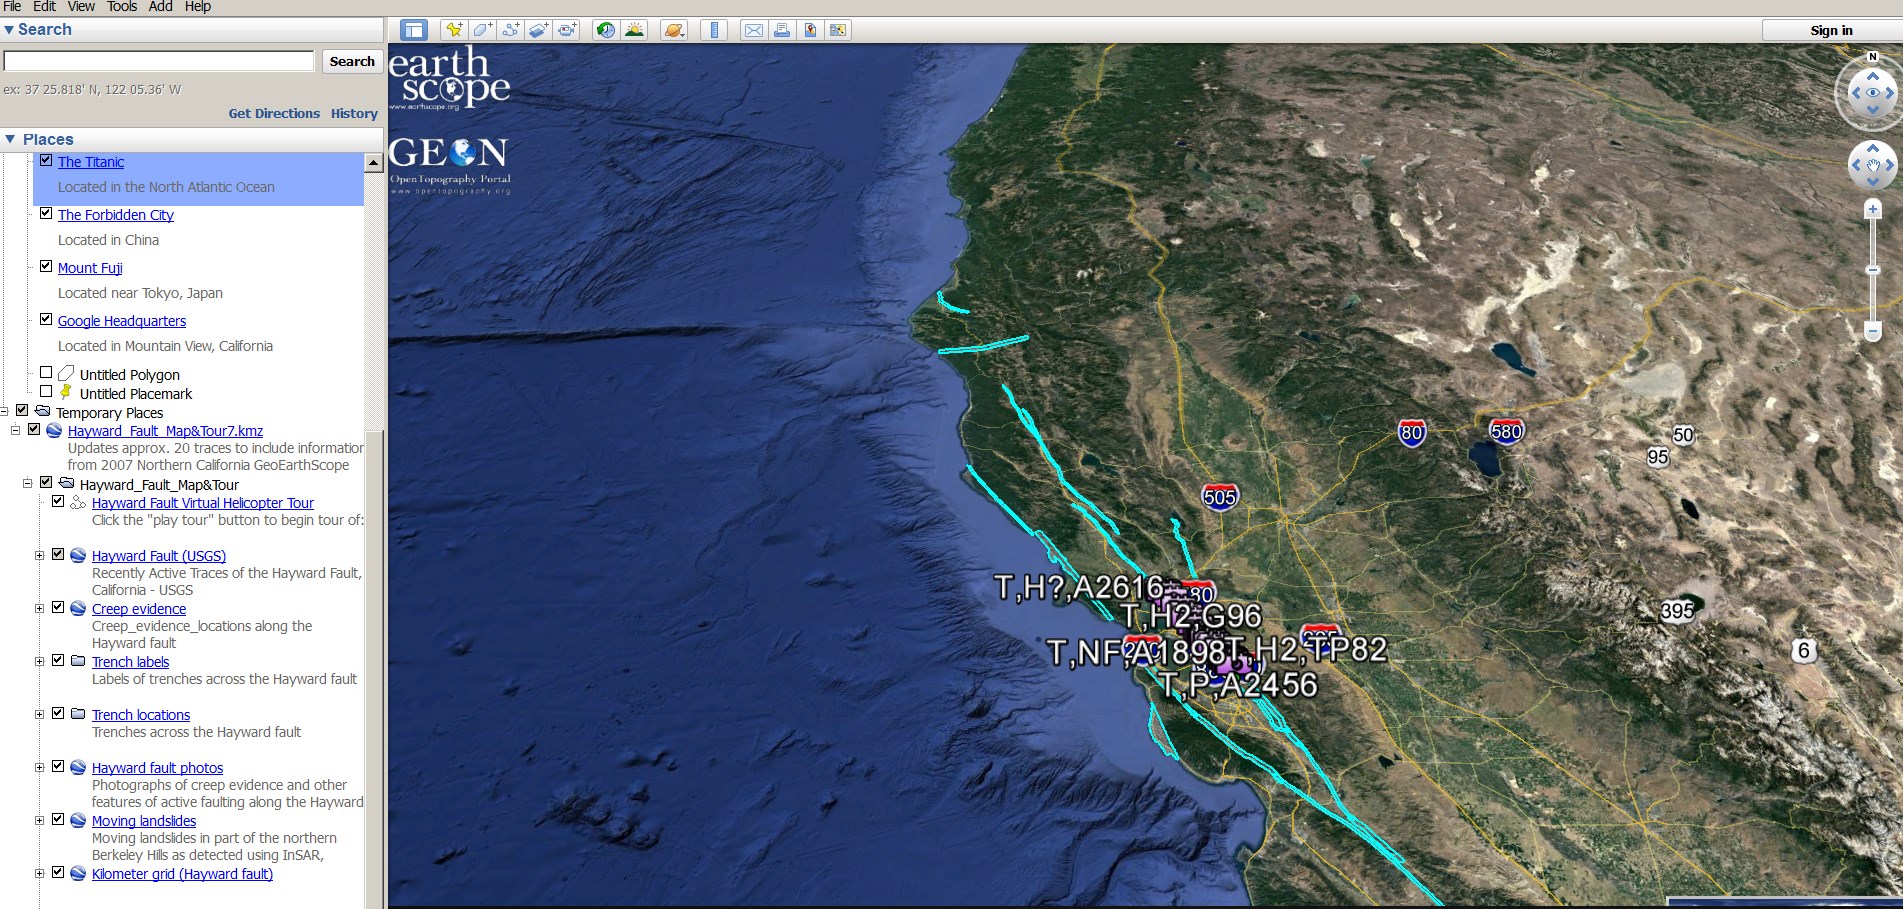Expand the Trench locations folder node
Image resolution: width=1903 pixels, height=909 pixels.
pos(39,714)
